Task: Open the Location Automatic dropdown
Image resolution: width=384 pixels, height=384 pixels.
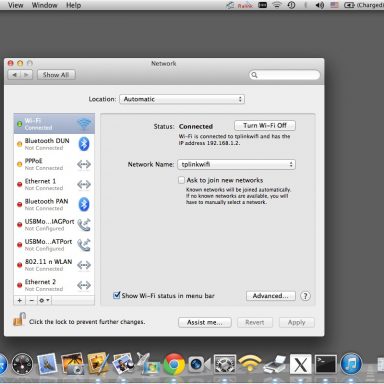Action: [182, 99]
